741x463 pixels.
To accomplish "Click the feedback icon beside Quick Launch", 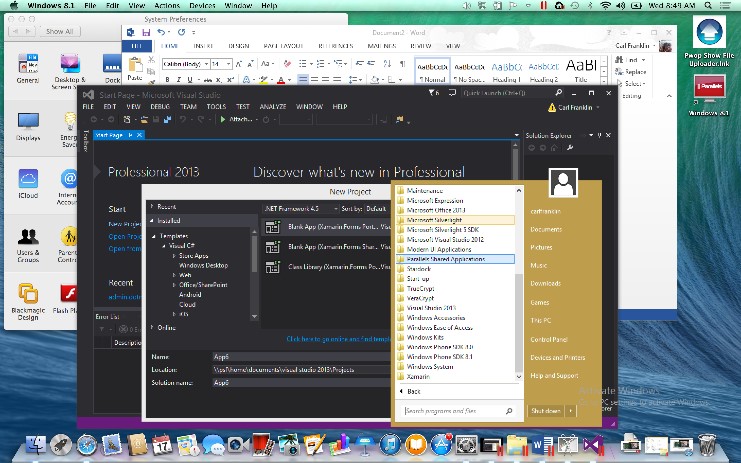I will pyautogui.click(x=452, y=93).
